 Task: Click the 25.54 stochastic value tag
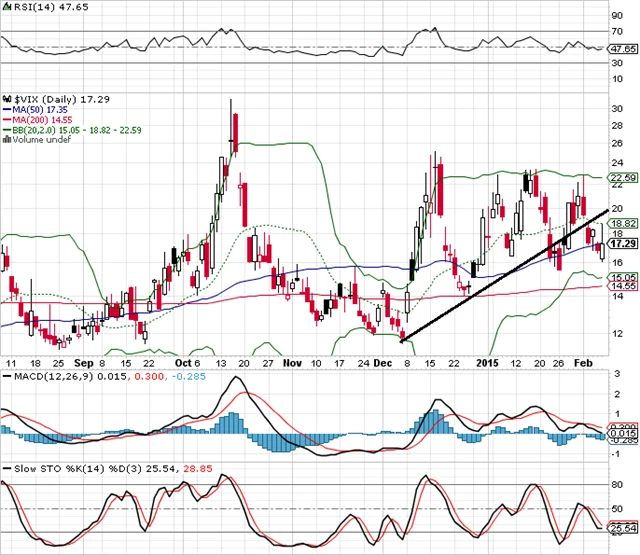coord(622,528)
